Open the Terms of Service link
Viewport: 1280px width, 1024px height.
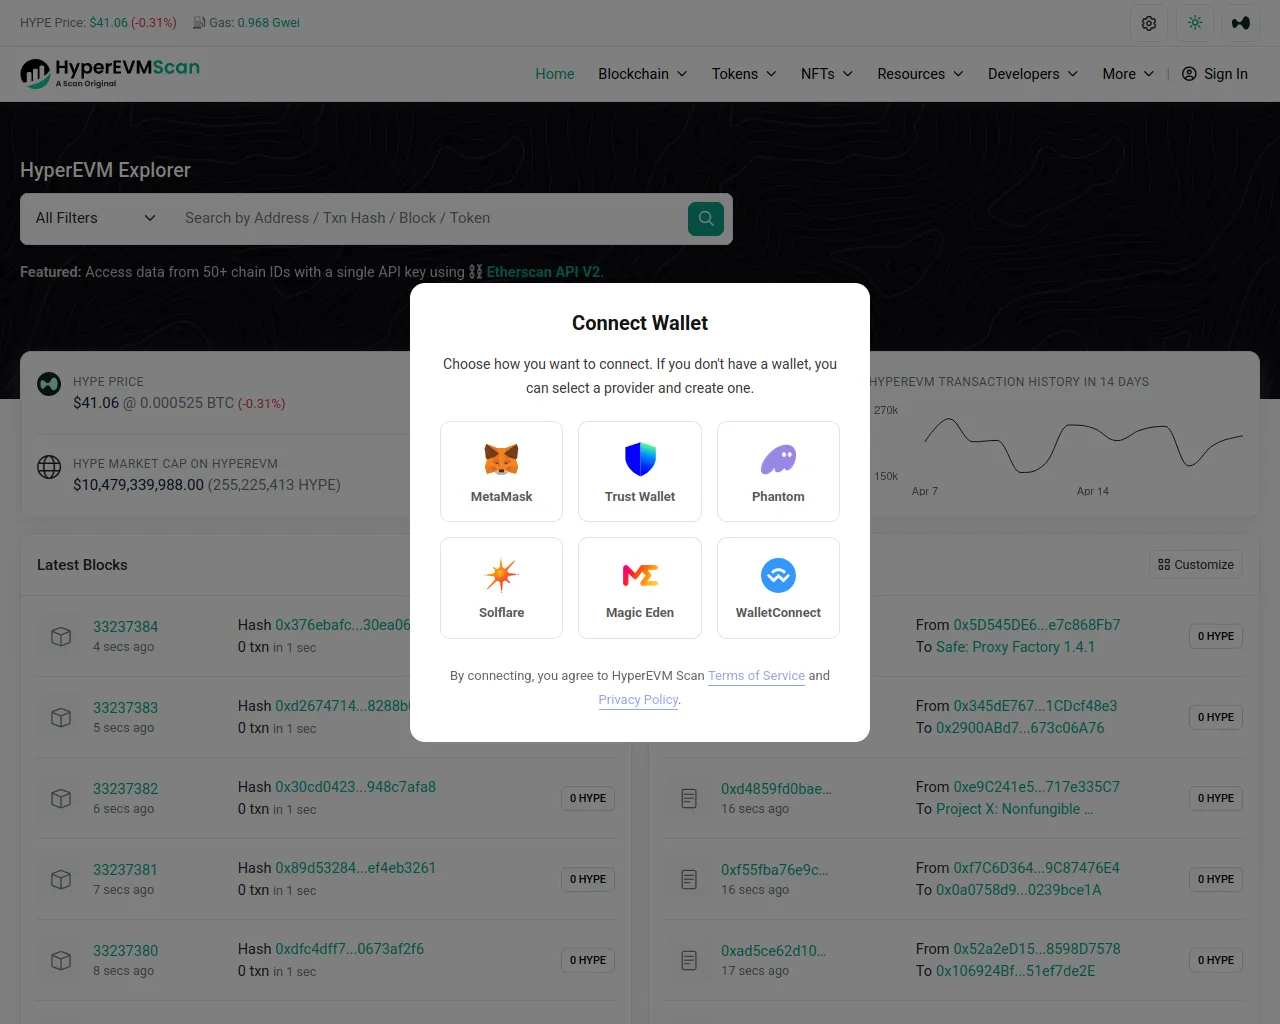(756, 676)
